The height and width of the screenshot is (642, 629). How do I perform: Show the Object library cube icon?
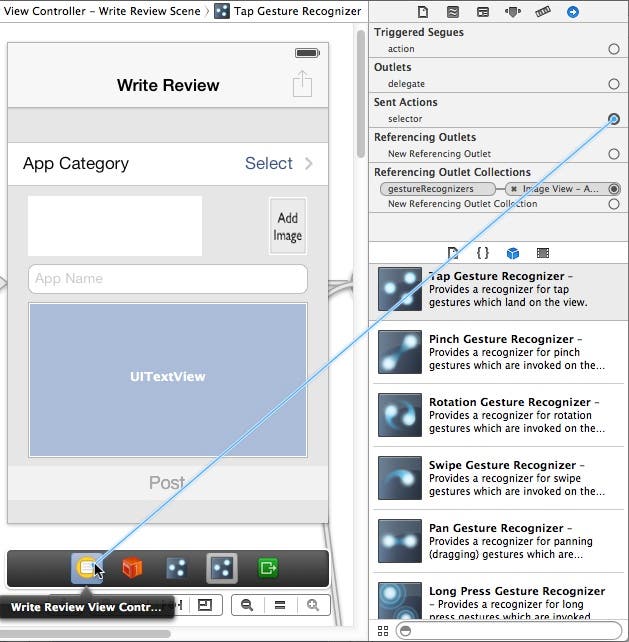tap(513, 254)
